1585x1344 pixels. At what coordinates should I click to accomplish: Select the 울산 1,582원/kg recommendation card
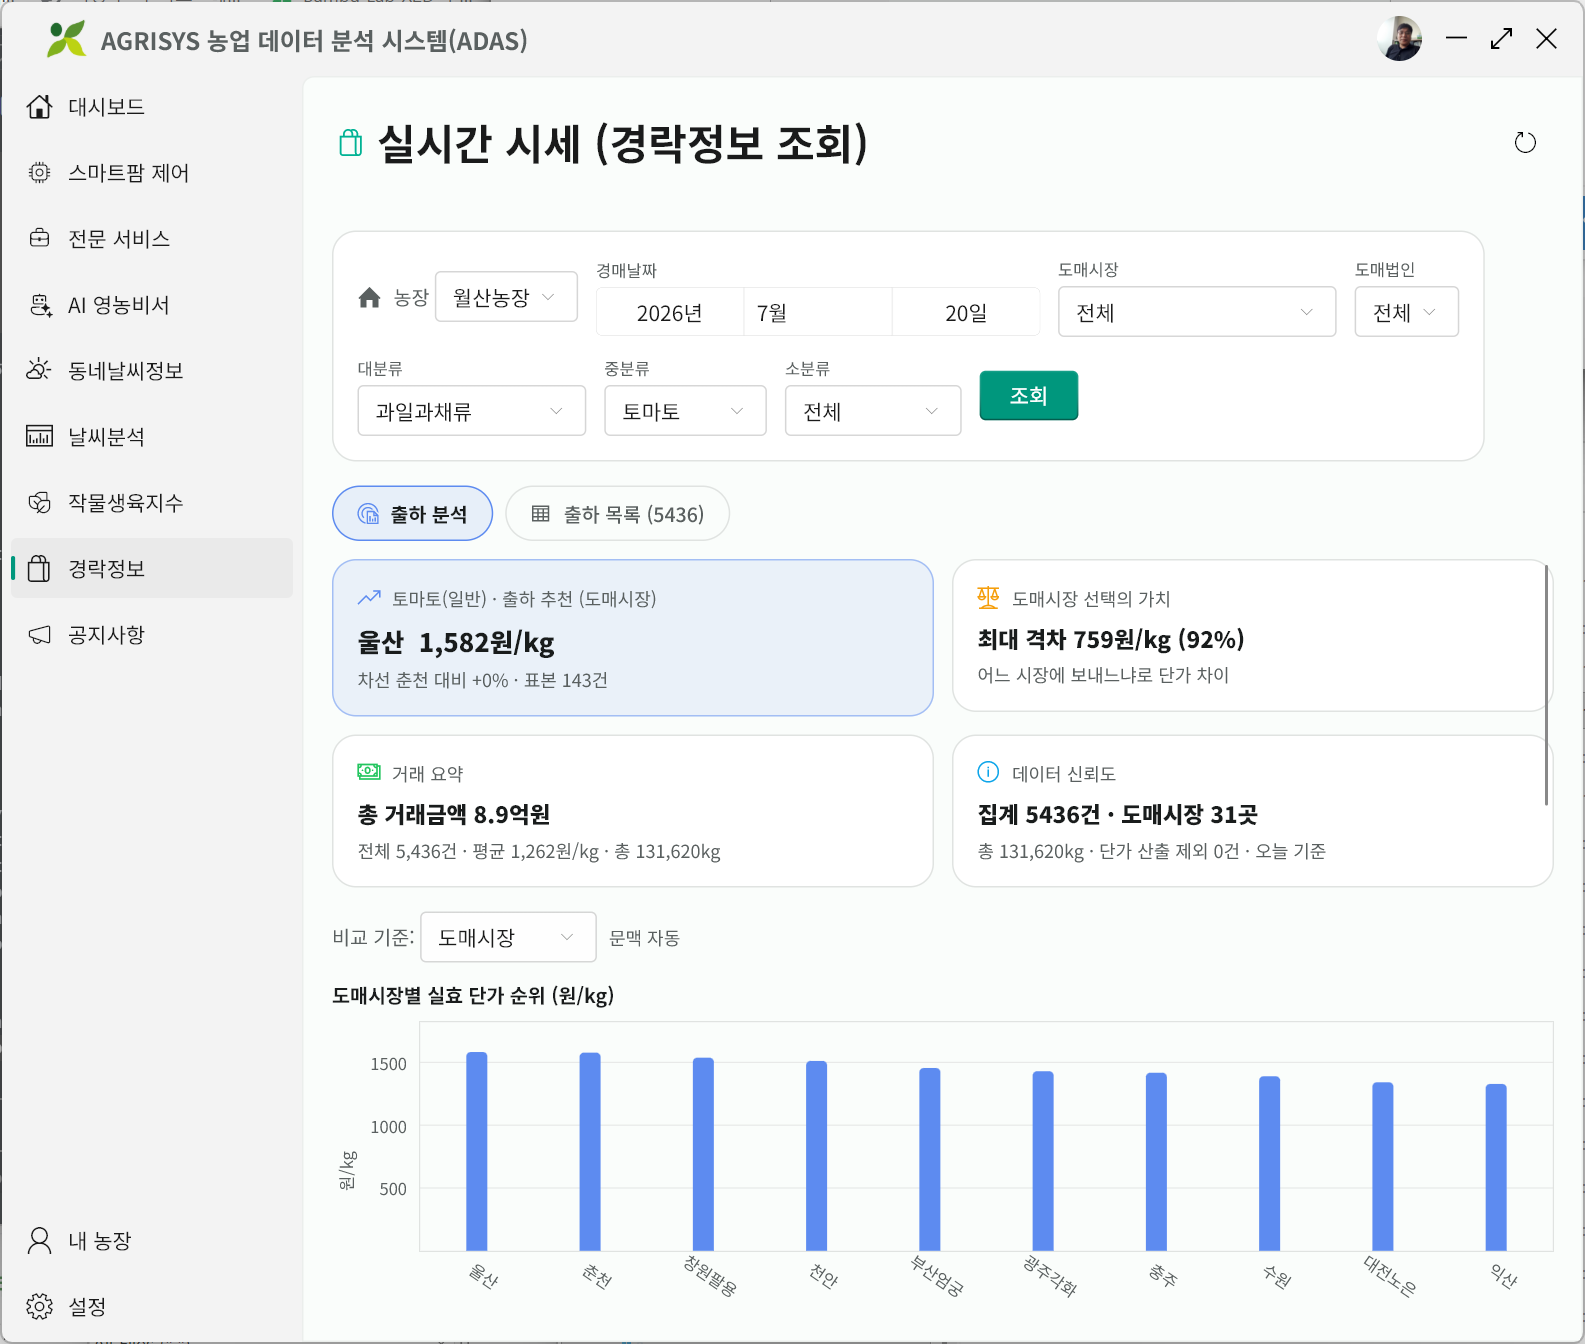coord(633,638)
